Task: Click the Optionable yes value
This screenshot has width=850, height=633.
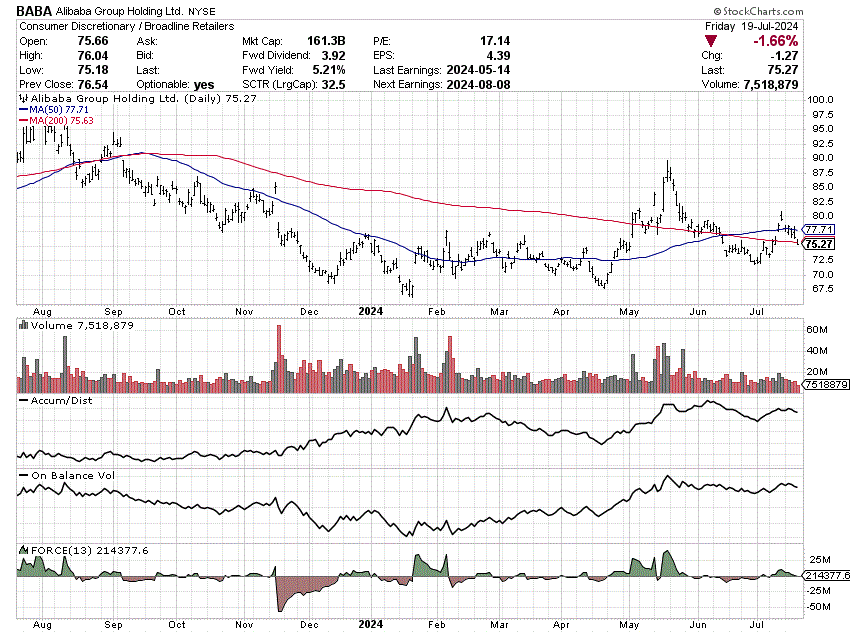Action: point(204,85)
